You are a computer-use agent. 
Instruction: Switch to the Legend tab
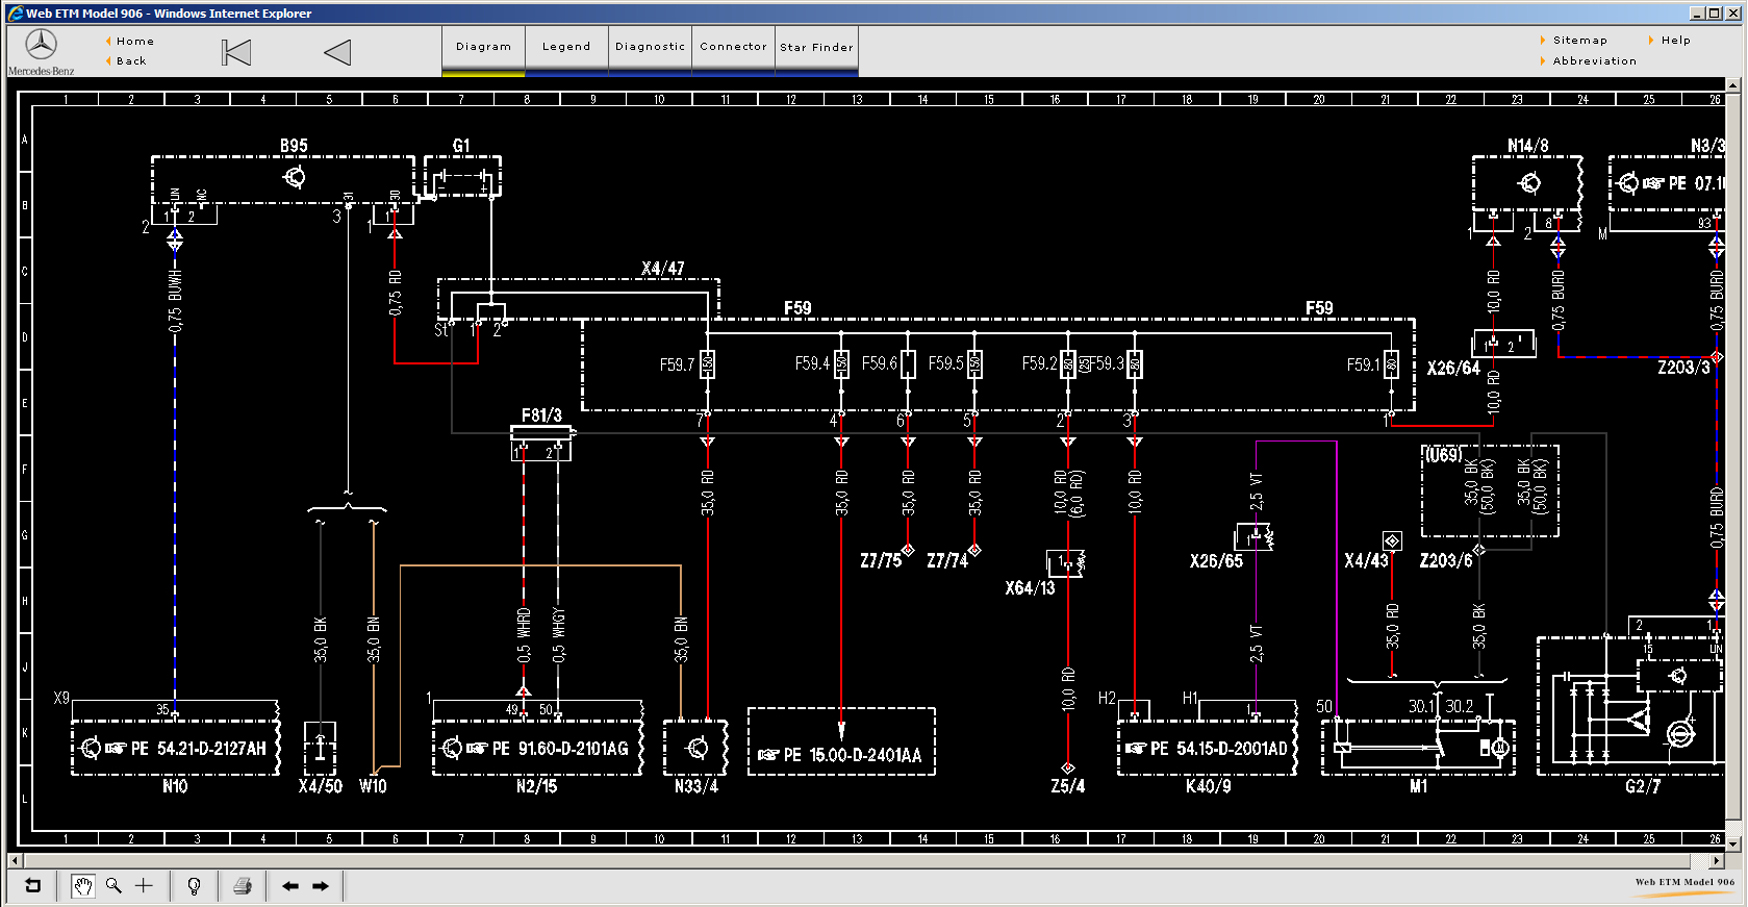[x=566, y=47]
